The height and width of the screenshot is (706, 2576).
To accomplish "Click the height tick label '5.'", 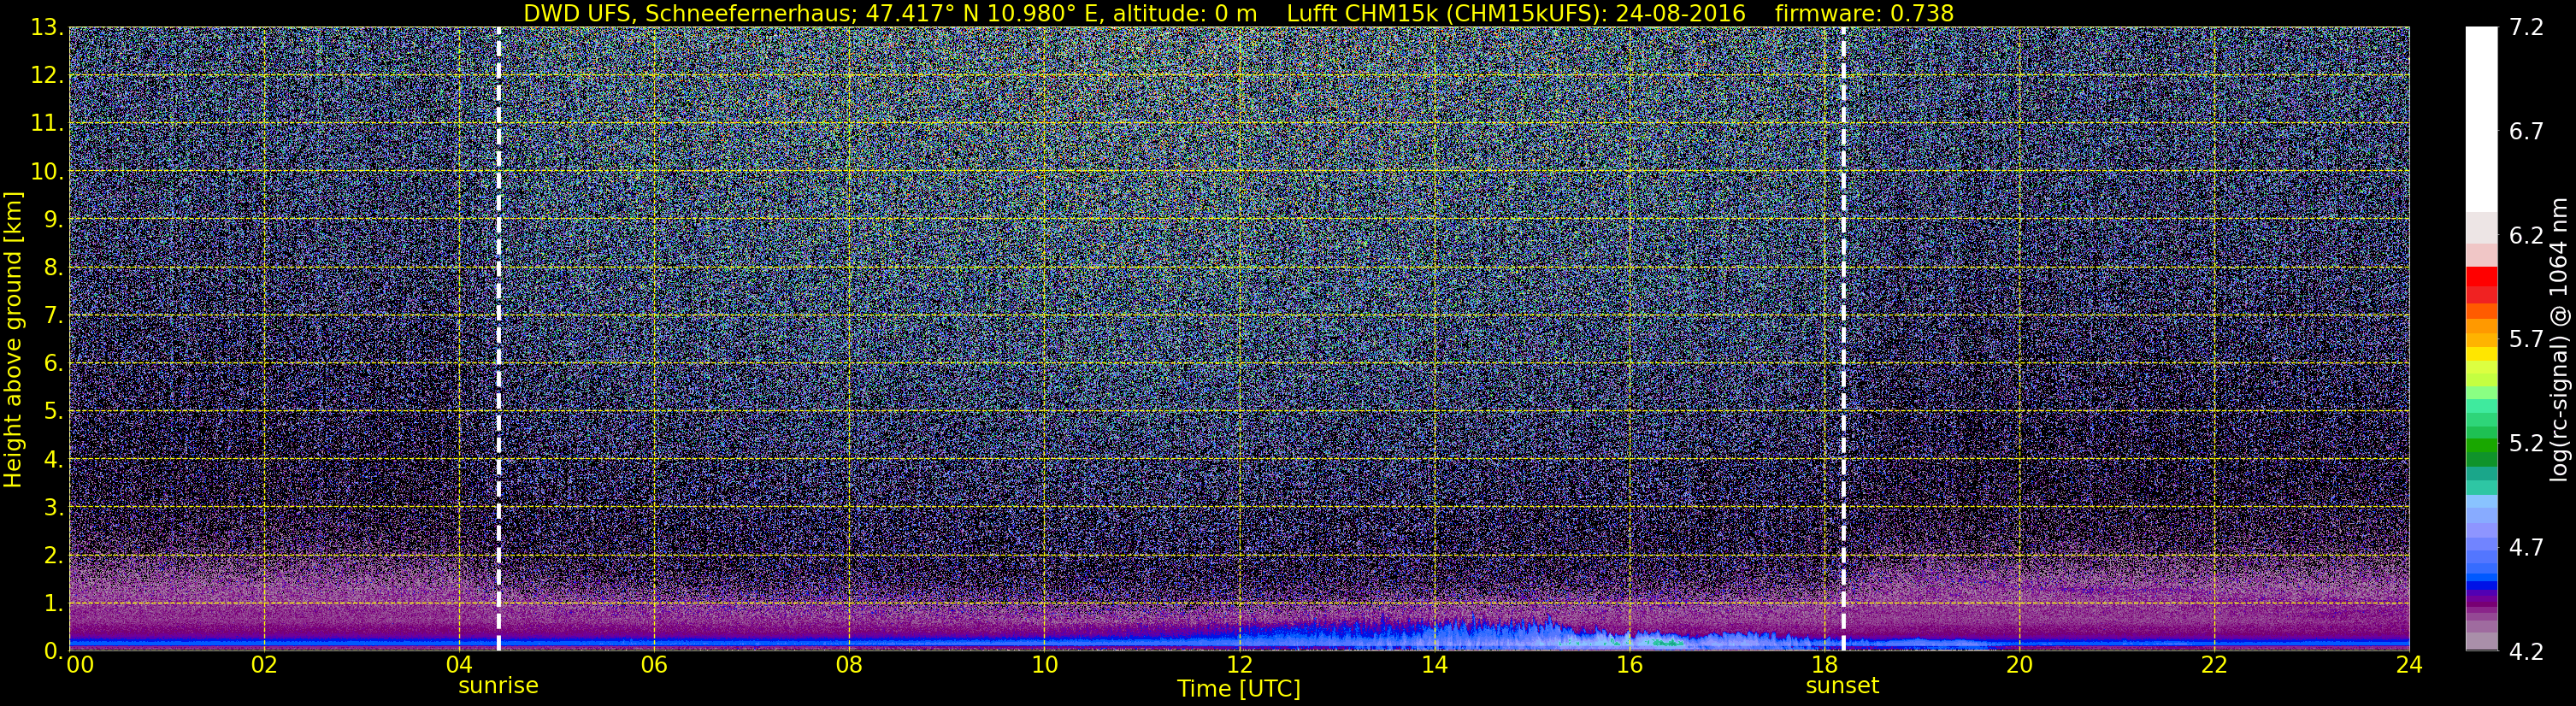I will [53, 411].
